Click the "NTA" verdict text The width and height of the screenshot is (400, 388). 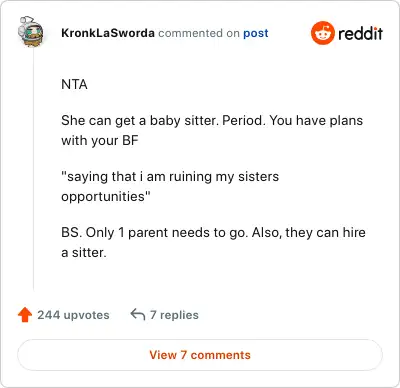[x=74, y=84]
